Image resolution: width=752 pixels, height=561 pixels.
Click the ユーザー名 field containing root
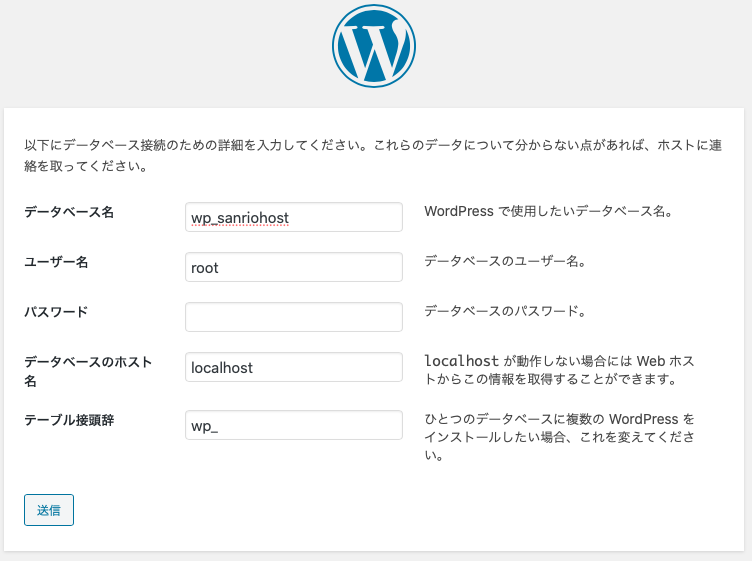[x=293, y=267]
